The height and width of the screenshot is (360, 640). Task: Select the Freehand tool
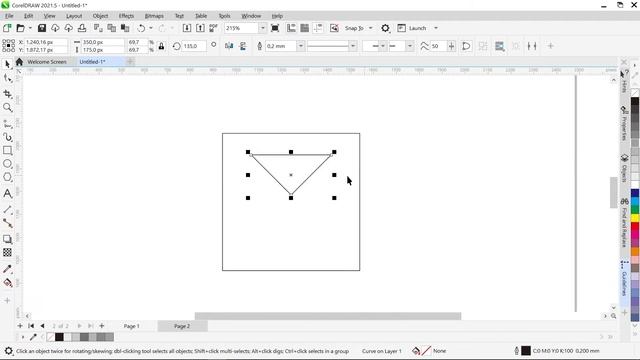coord(7,124)
